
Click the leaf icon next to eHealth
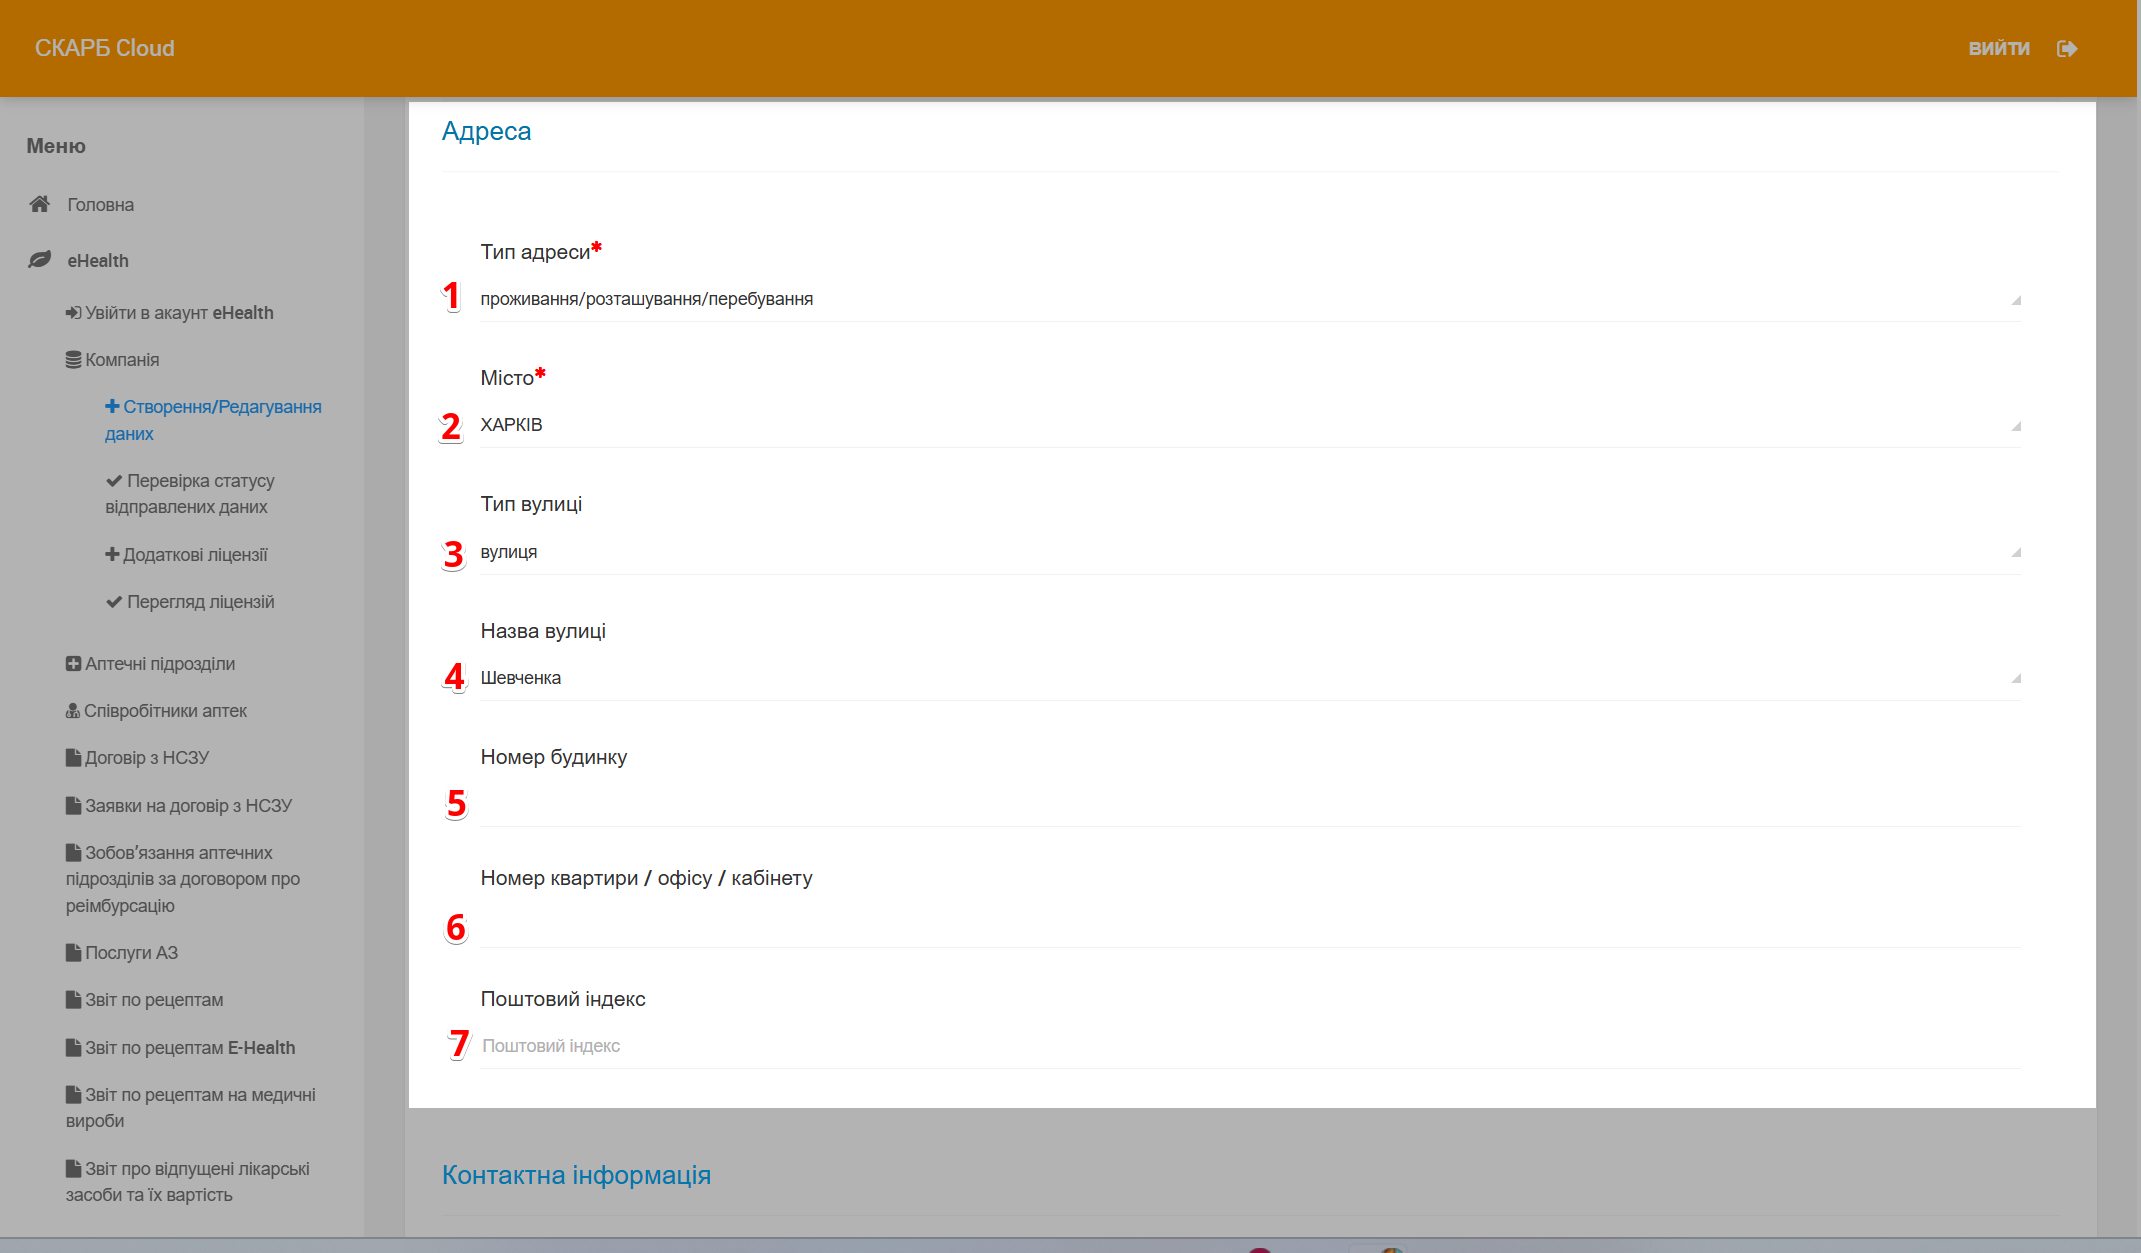[39, 260]
